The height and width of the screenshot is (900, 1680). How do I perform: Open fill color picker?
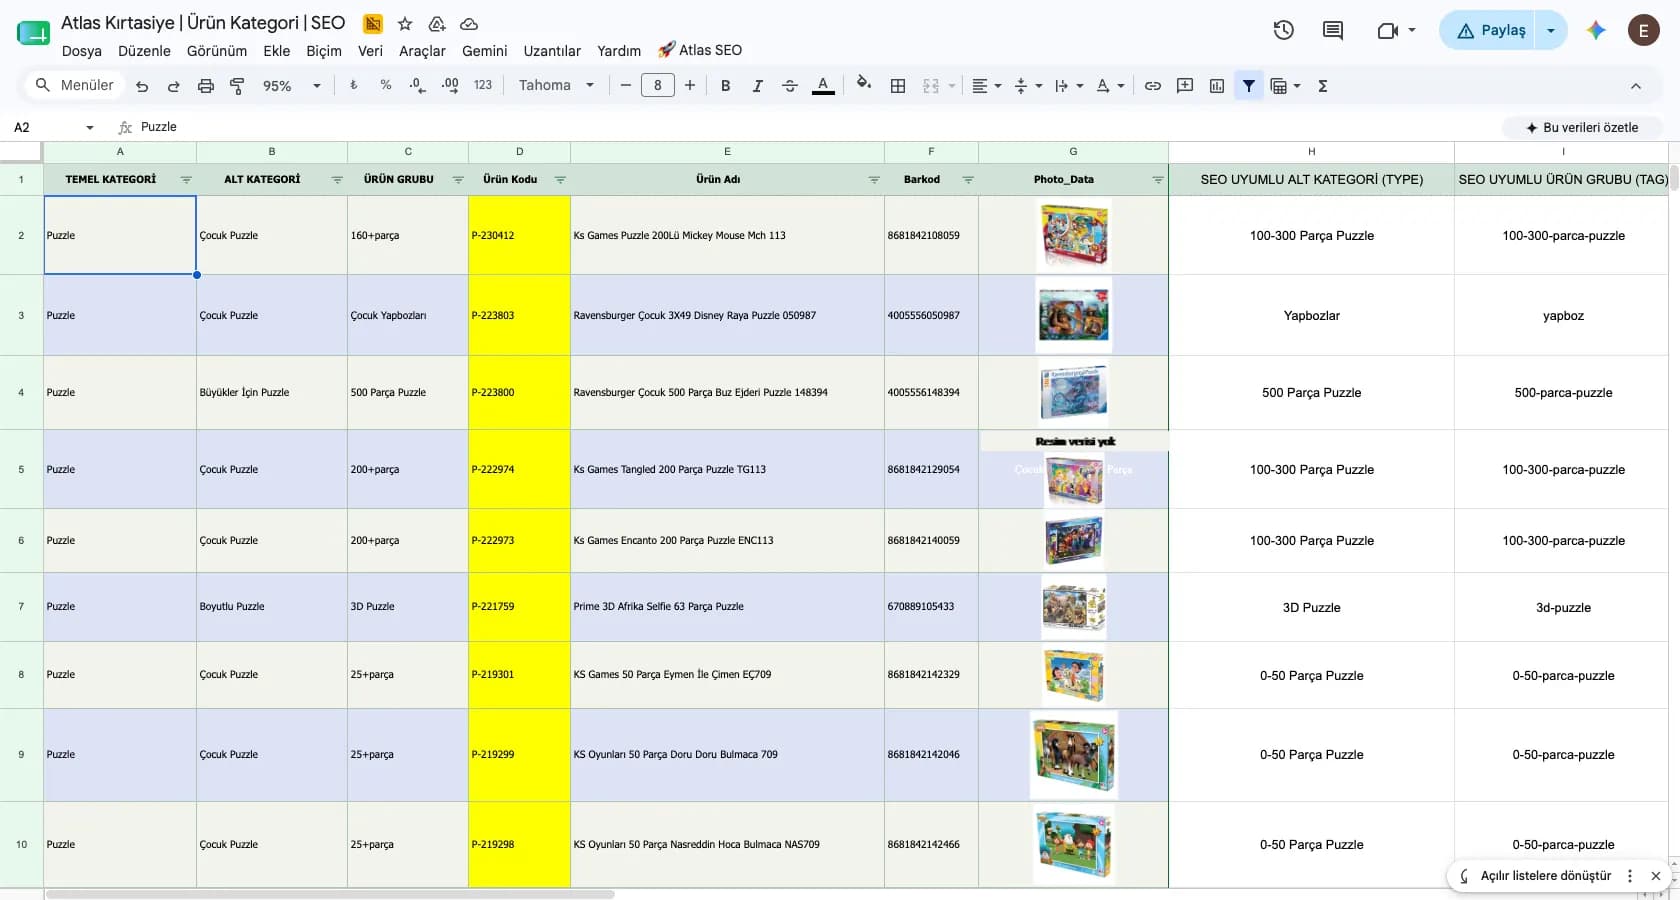click(864, 85)
